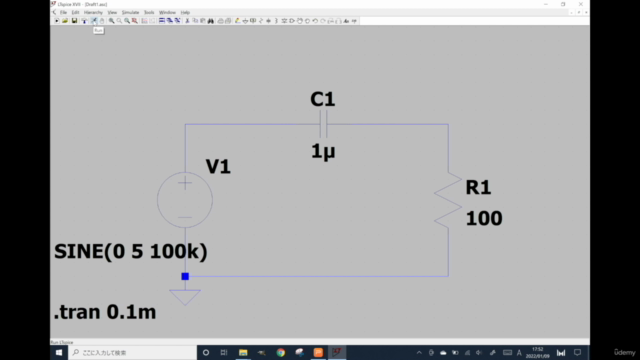The height and width of the screenshot is (360, 640).
Task: Click the .tran 0.1m directive
Action: 105,312
